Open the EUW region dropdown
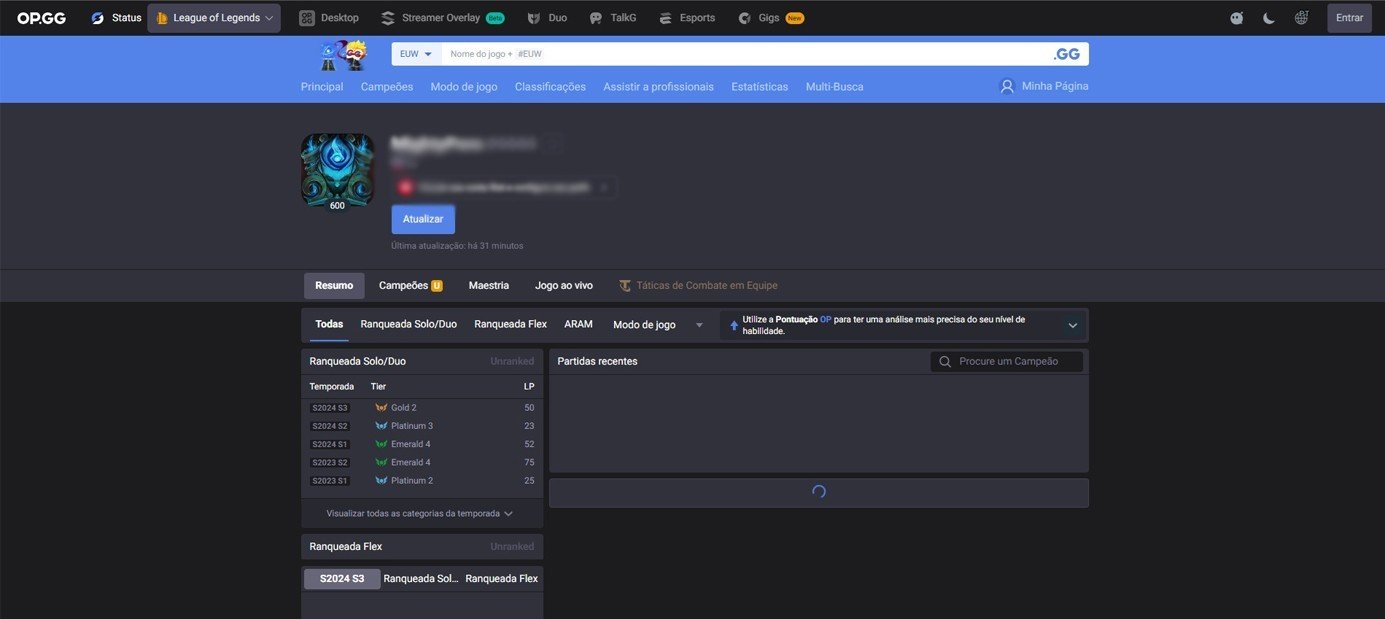 (416, 54)
